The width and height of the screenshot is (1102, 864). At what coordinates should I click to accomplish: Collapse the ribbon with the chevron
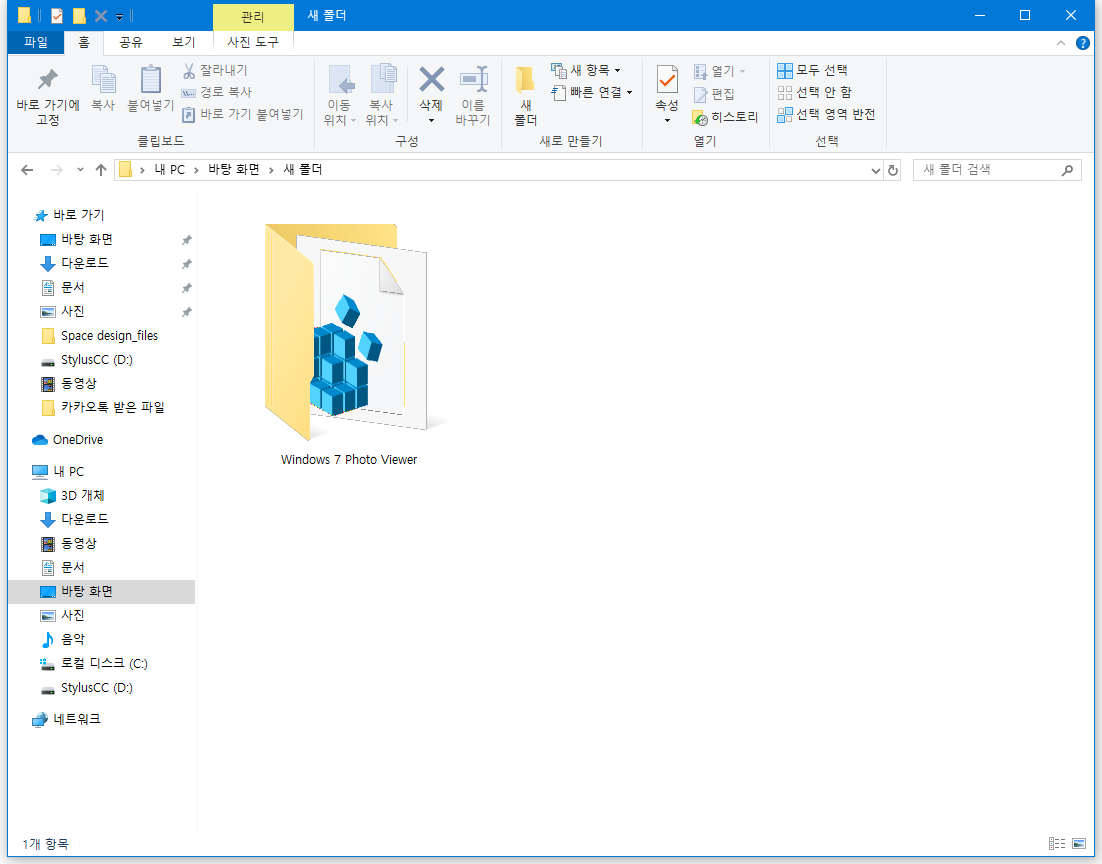tap(1061, 44)
